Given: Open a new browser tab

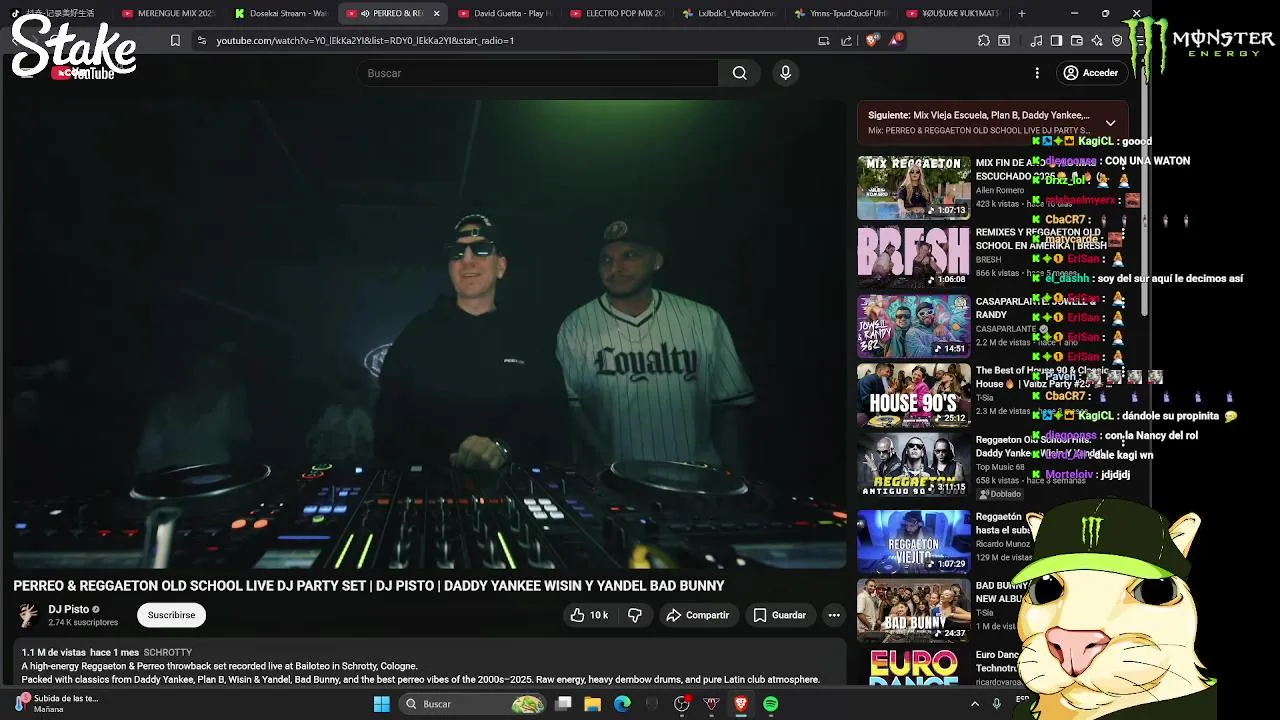Looking at the screenshot, I should [1021, 13].
